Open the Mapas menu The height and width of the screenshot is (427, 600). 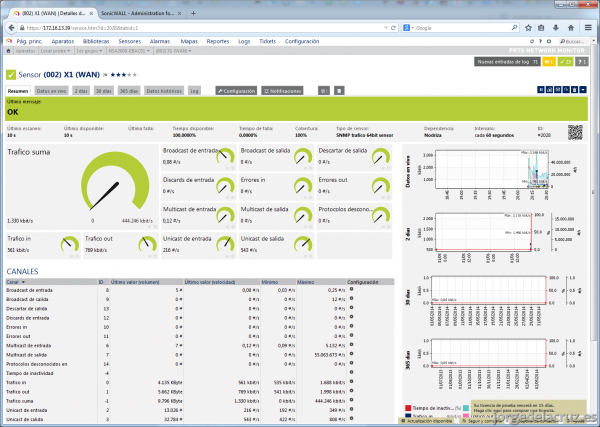[x=189, y=41]
